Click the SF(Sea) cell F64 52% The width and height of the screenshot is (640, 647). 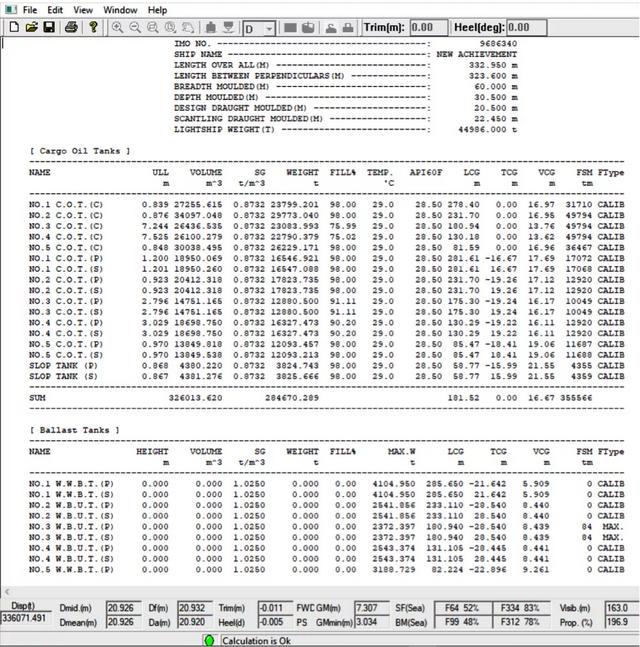[x=463, y=608]
